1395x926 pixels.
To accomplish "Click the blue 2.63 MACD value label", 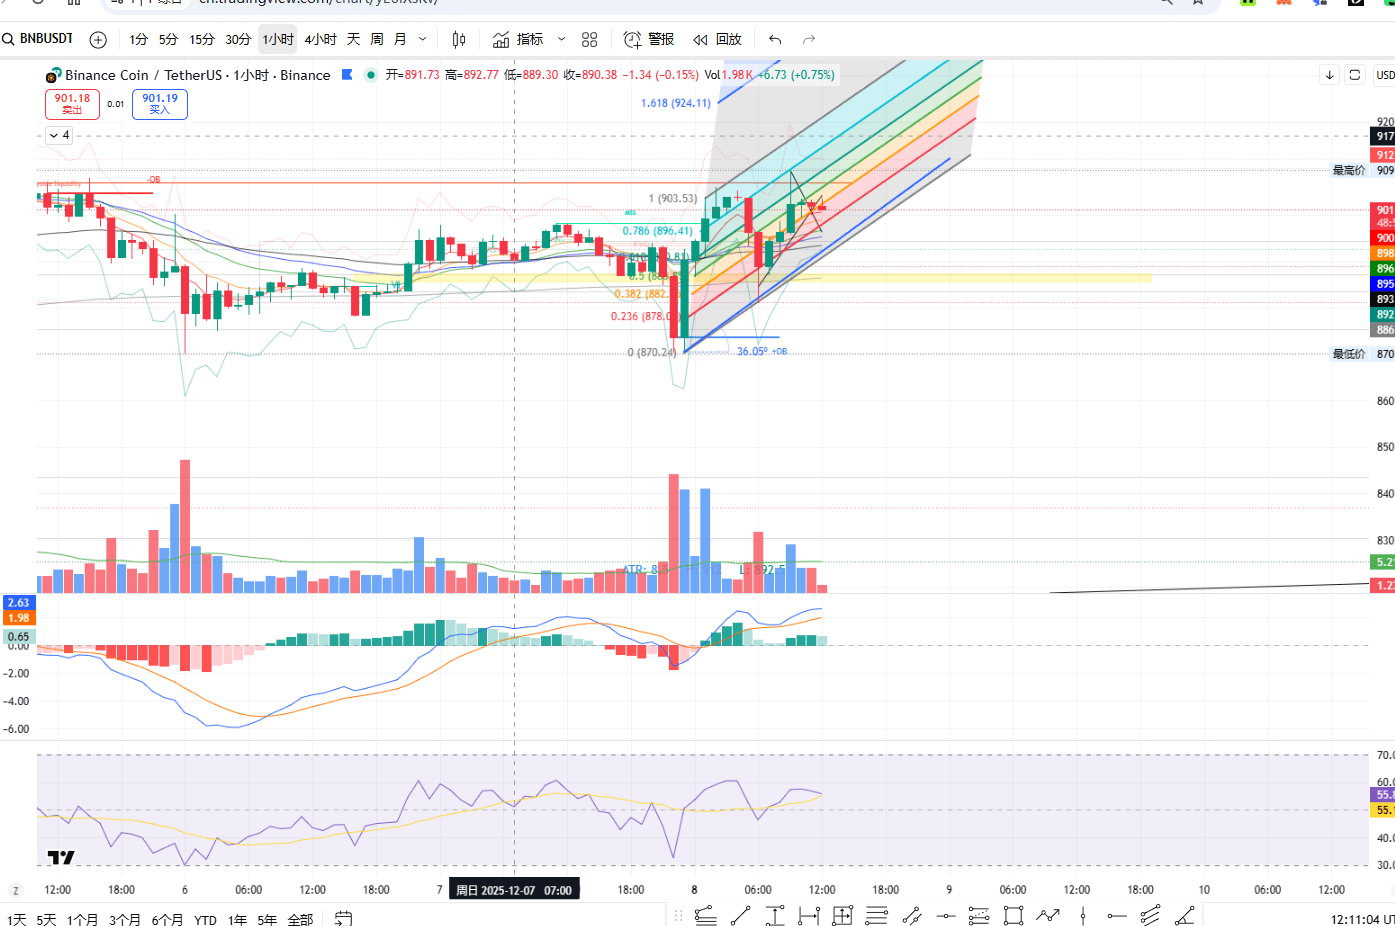I will [x=18, y=603].
